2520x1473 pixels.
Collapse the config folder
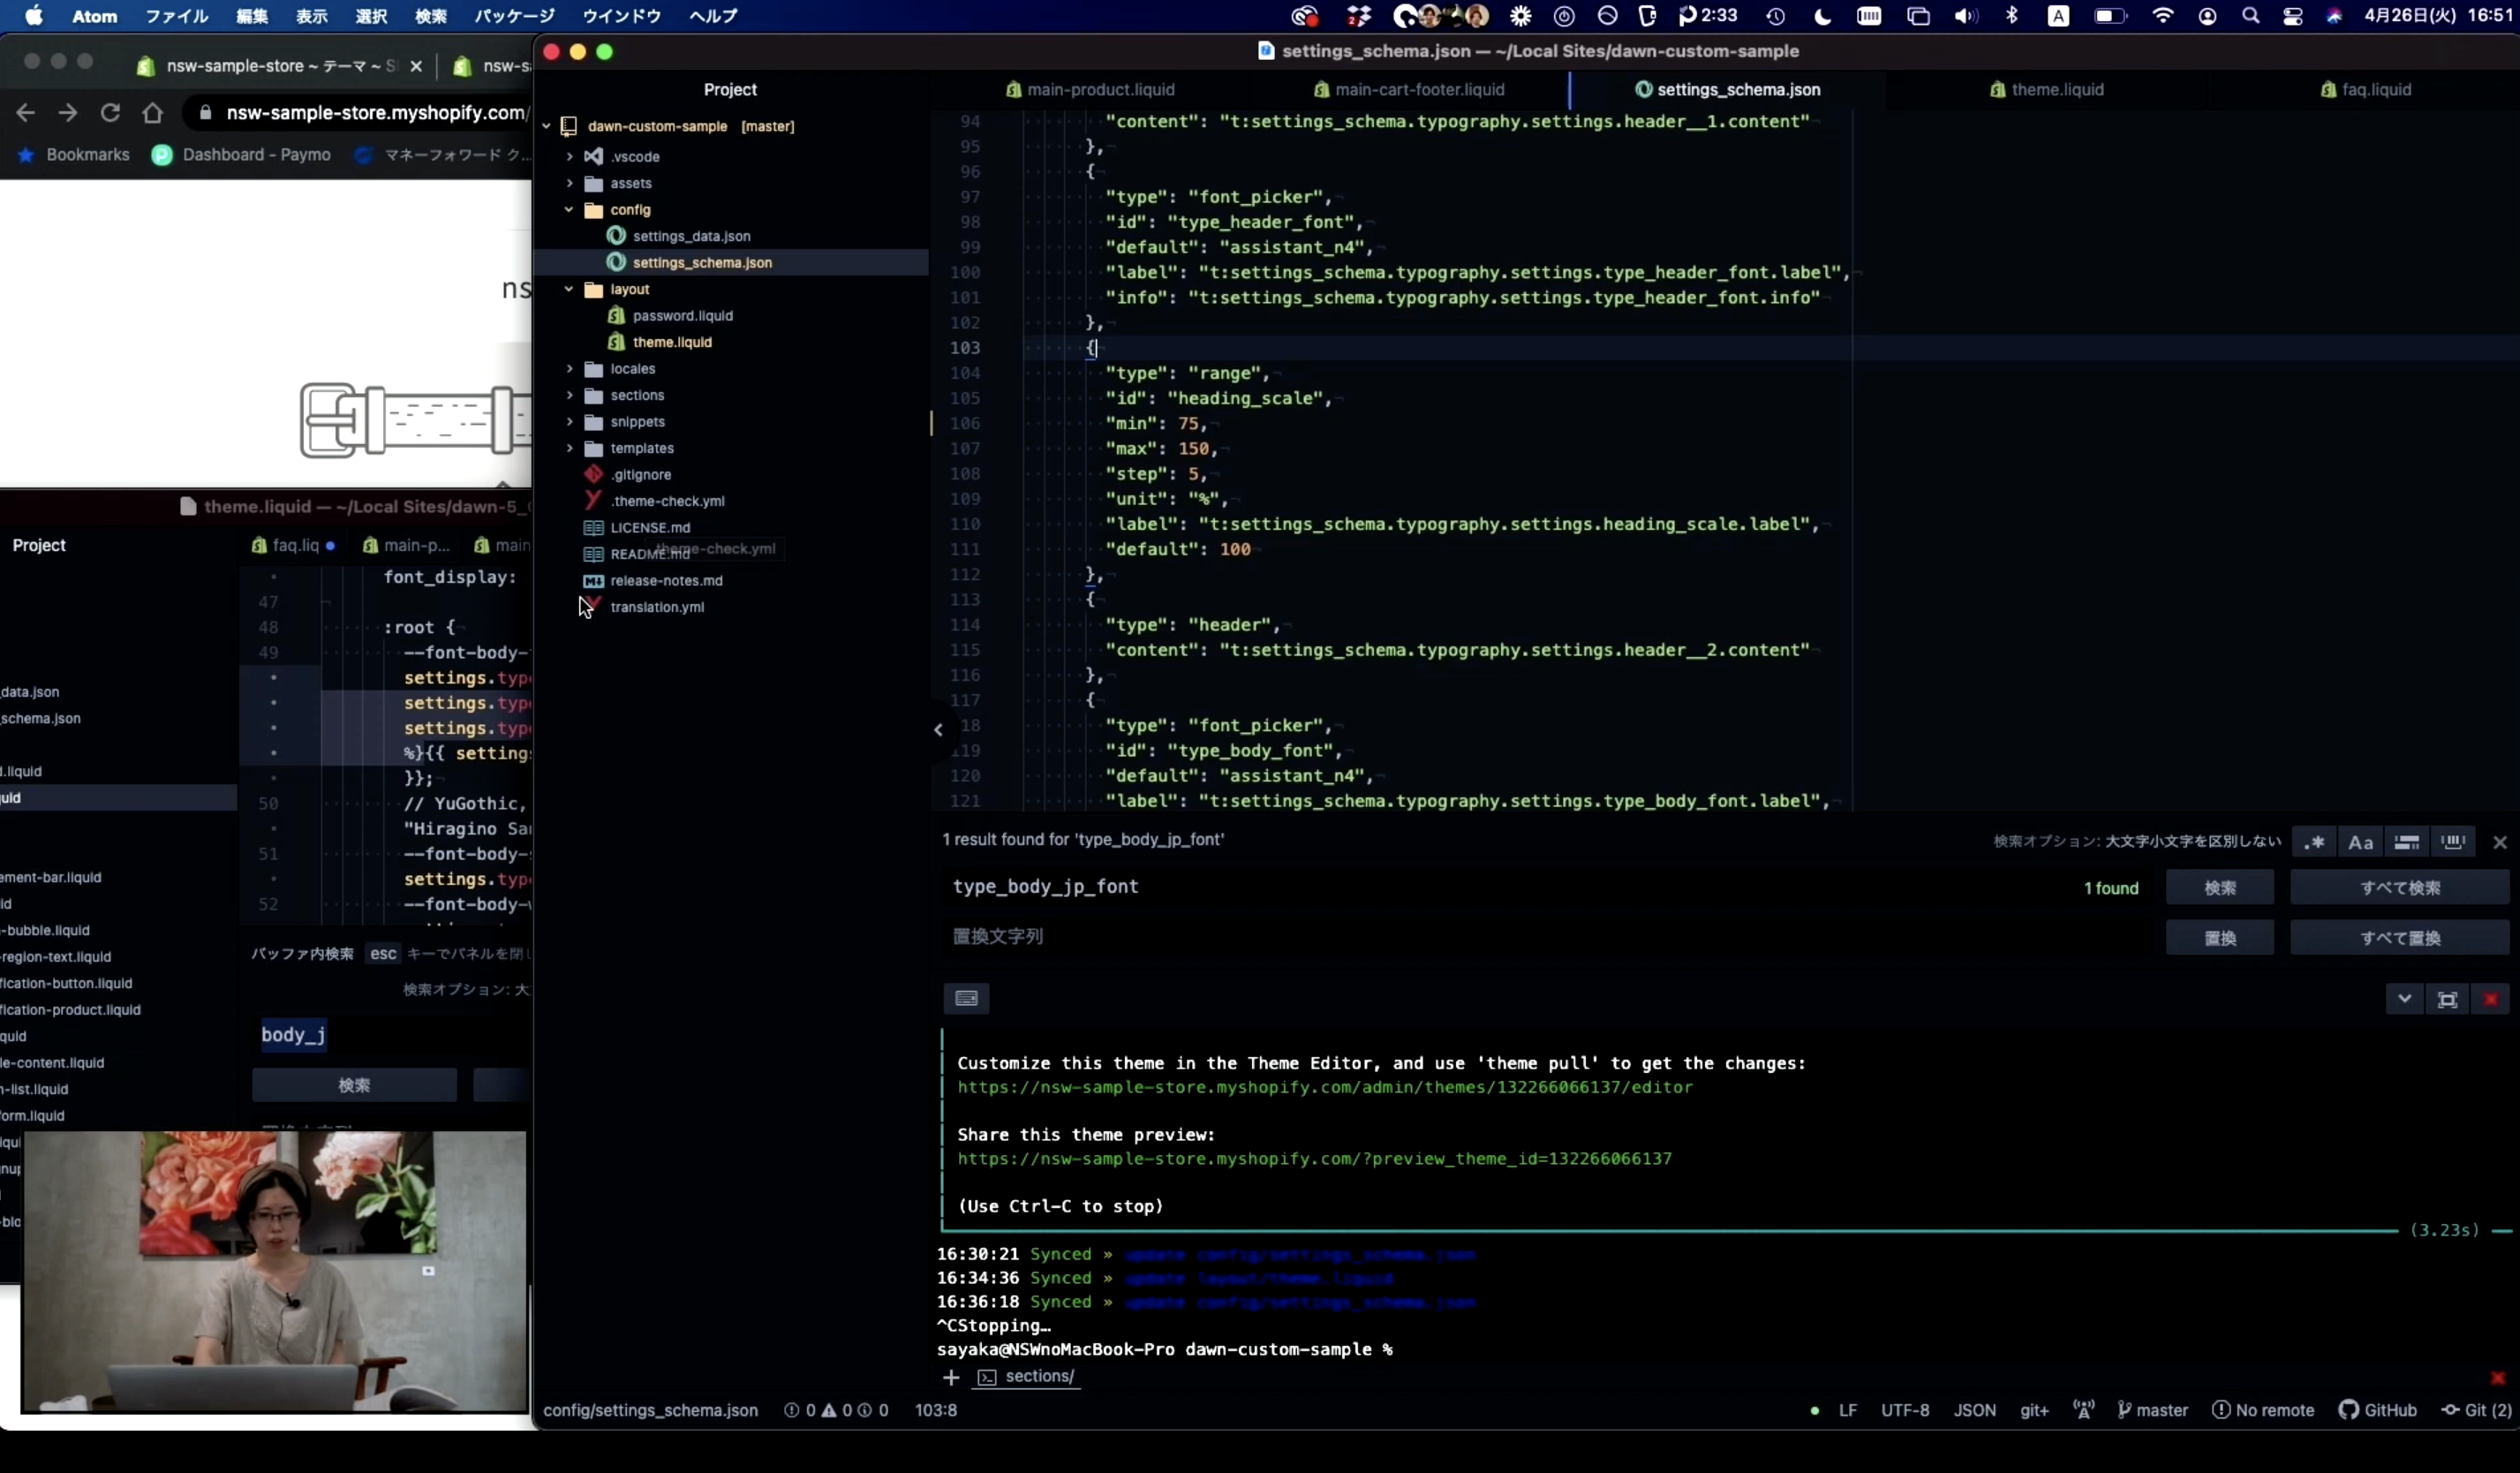click(x=569, y=210)
